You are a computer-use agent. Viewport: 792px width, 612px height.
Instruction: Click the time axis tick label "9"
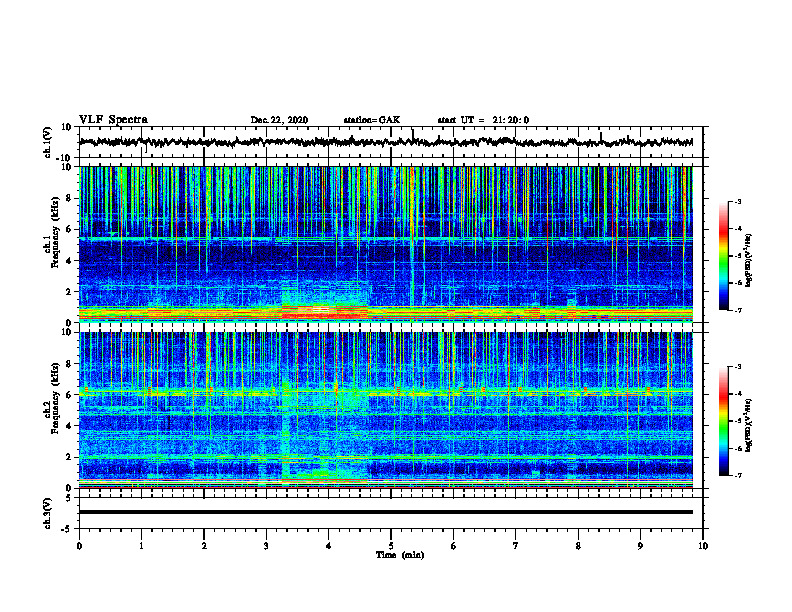pos(640,546)
